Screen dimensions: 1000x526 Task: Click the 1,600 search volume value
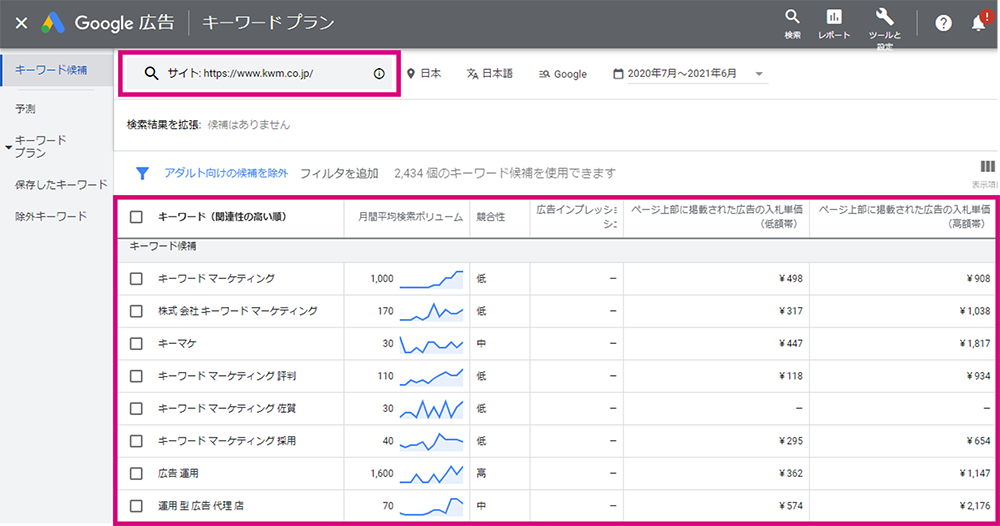coord(381,474)
